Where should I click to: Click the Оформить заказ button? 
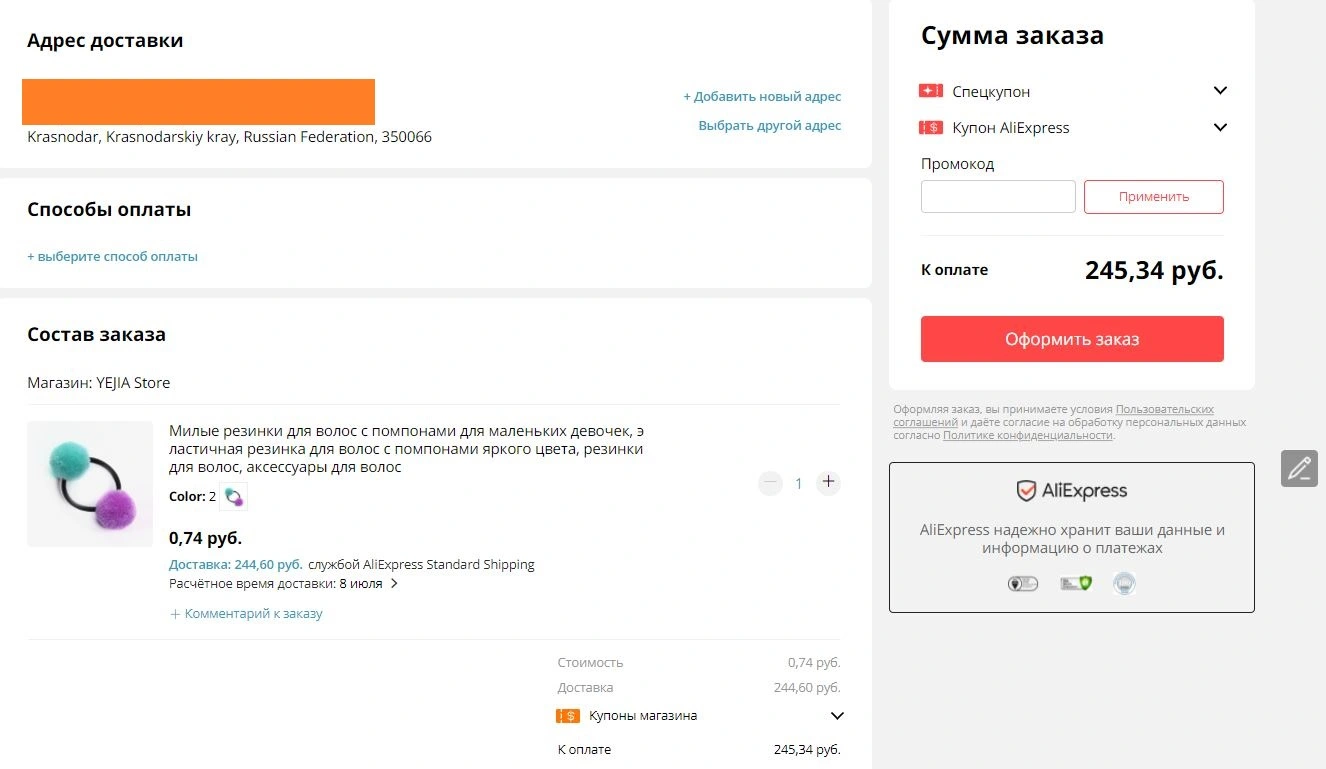point(1072,339)
